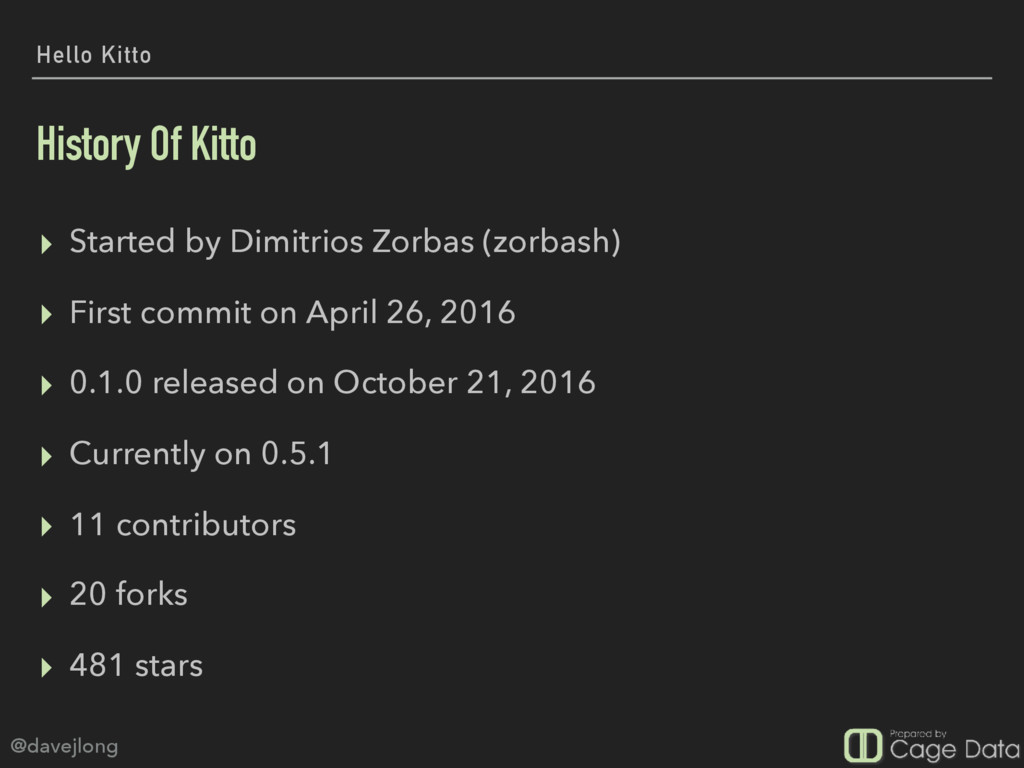Click the 'Hello Kitto' header text

93,55
